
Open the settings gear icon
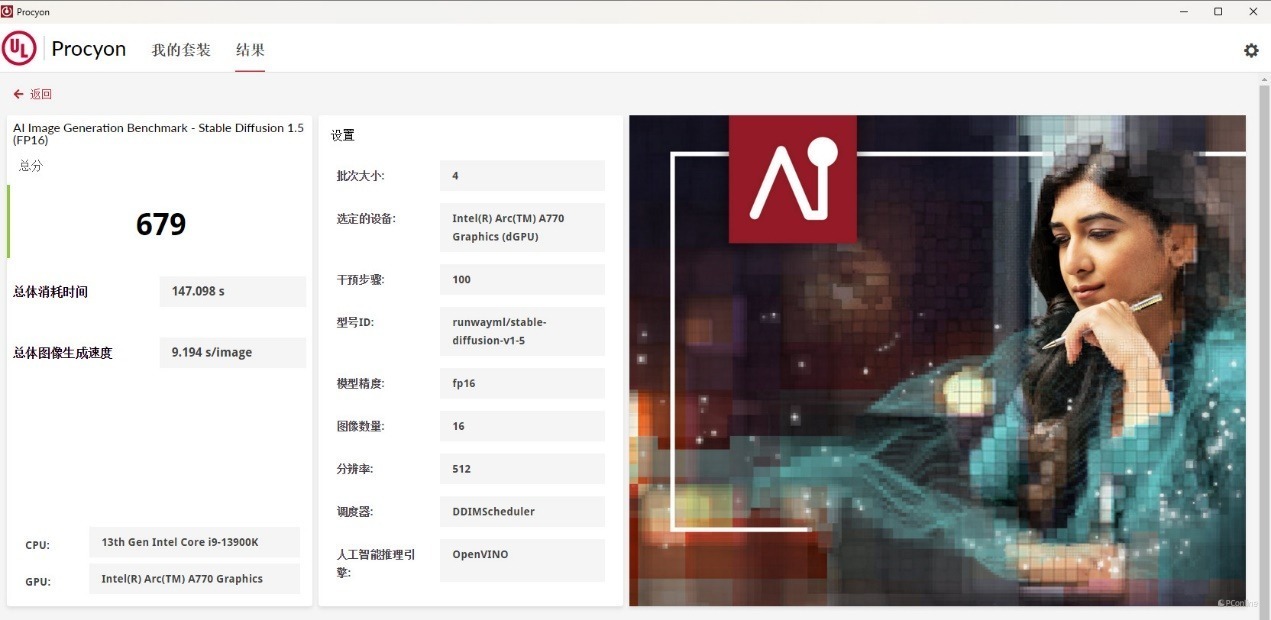pyautogui.click(x=1251, y=50)
